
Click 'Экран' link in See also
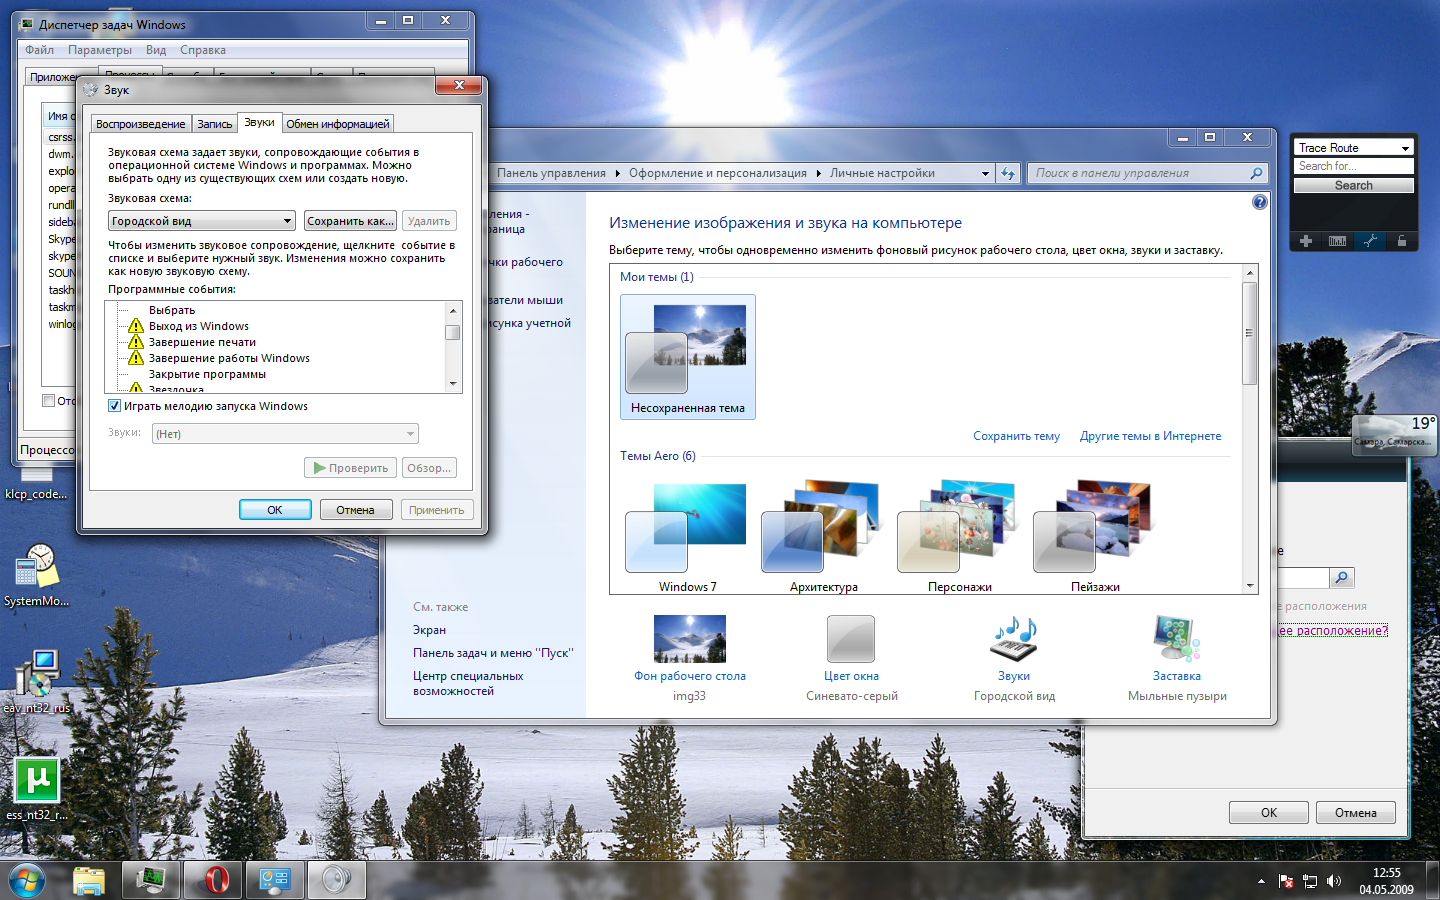[x=429, y=630]
